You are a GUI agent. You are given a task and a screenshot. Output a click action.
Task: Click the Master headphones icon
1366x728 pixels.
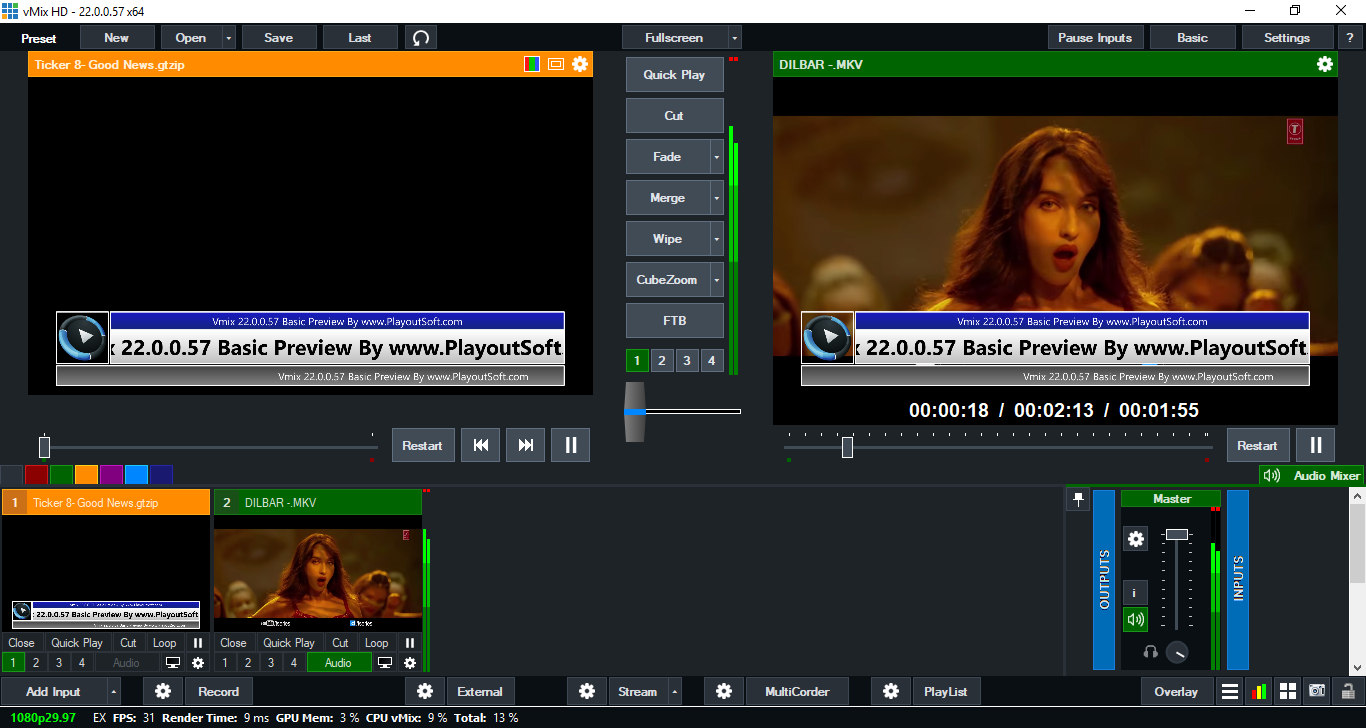[1150, 652]
